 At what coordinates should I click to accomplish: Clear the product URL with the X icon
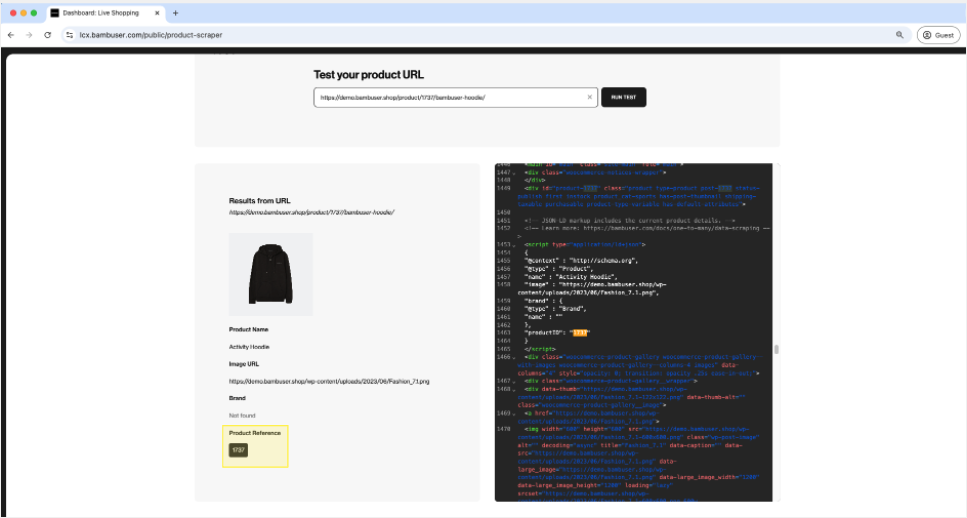tap(590, 97)
